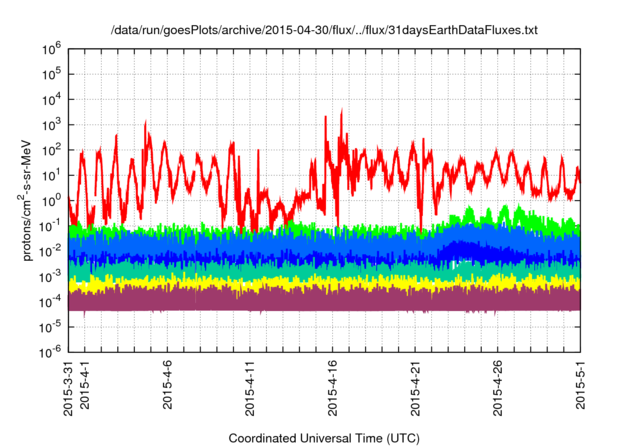The image size is (640, 448).
Task: Click the plot title file path text
Action: tap(324, 30)
